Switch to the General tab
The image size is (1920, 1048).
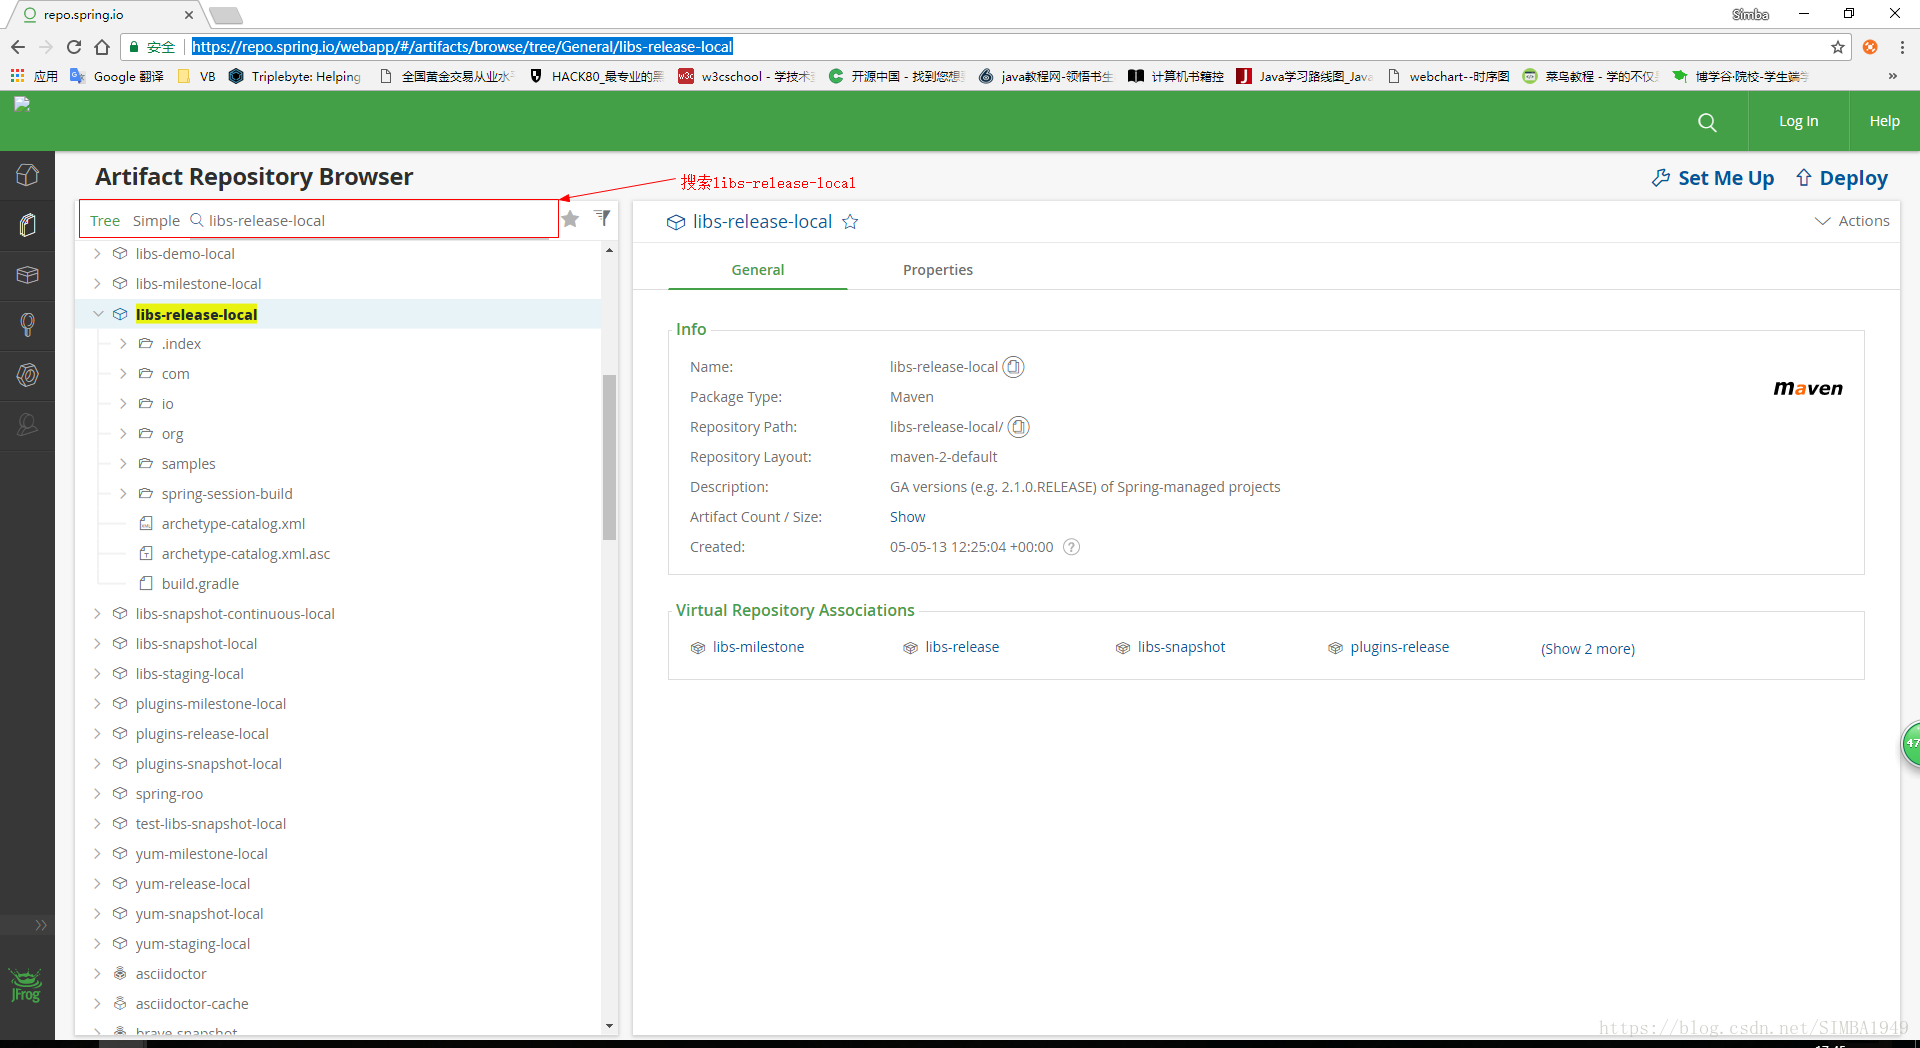point(757,270)
